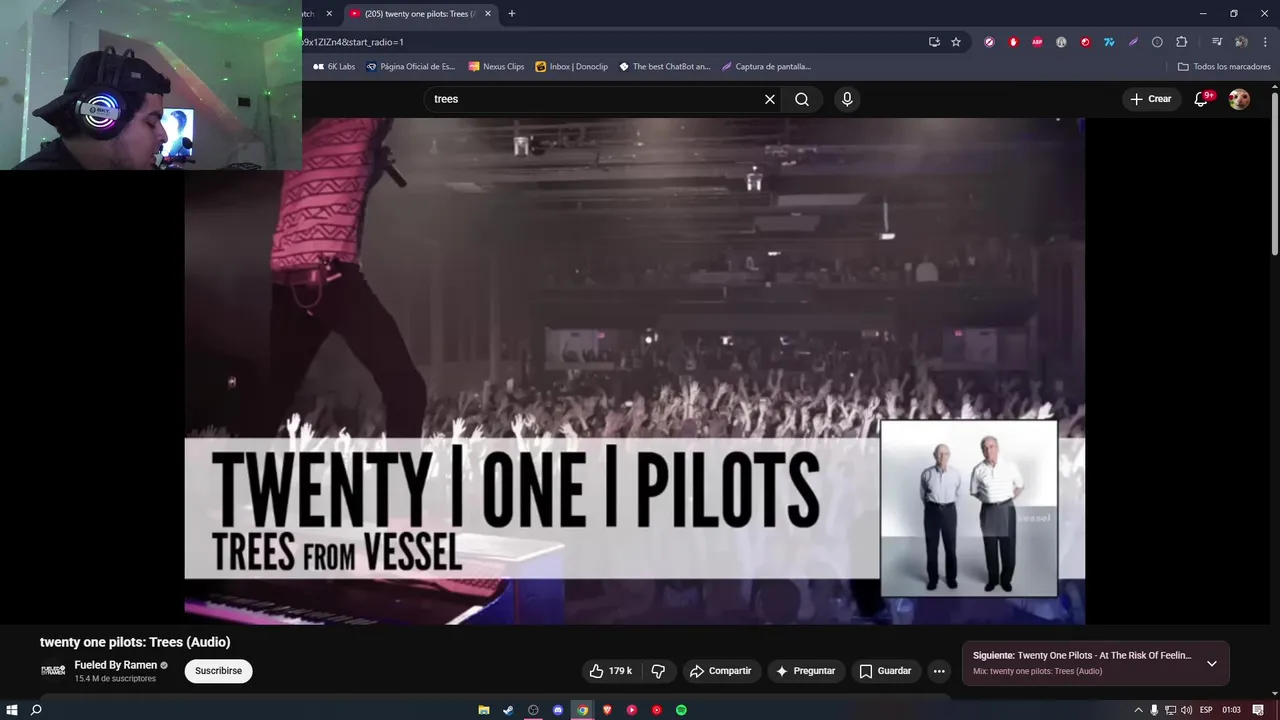Close the twenty one pilots: Trees tab
The width and height of the screenshot is (1280, 720).
tap(488, 14)
